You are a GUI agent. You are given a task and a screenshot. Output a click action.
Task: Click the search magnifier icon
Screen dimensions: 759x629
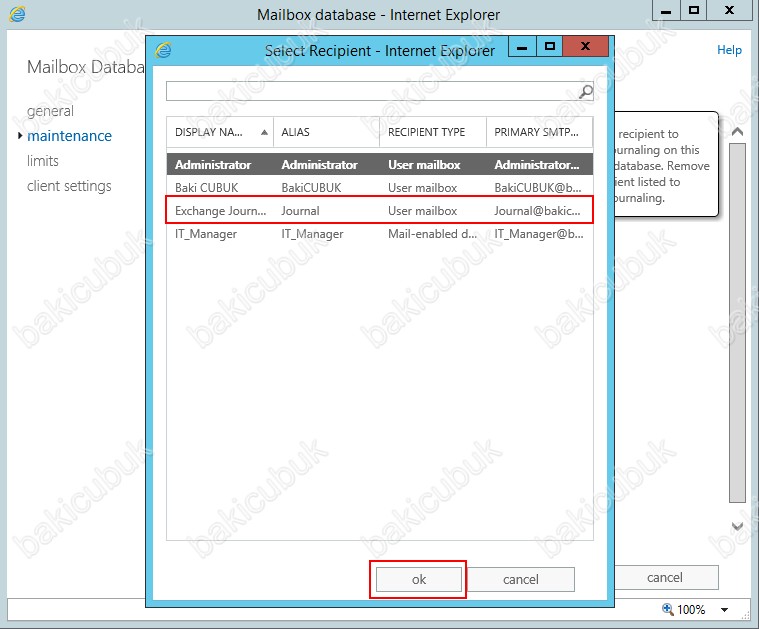(586, 92)
